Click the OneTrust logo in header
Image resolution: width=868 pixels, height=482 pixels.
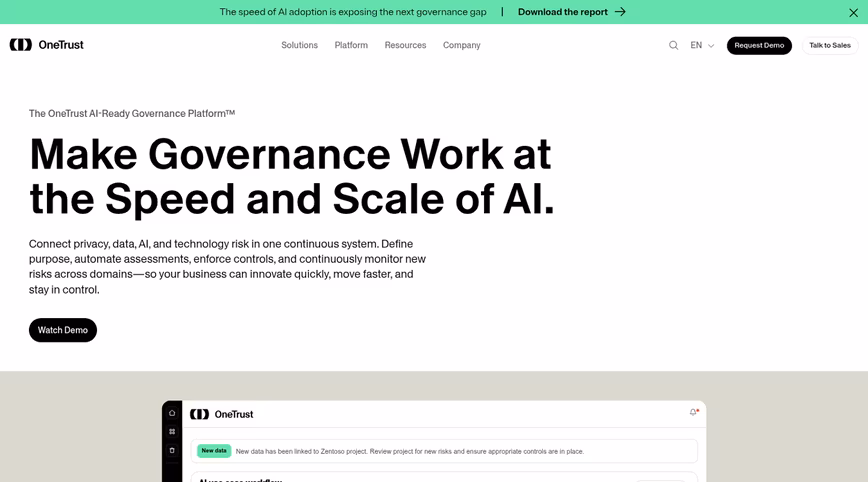click(46, 45)
